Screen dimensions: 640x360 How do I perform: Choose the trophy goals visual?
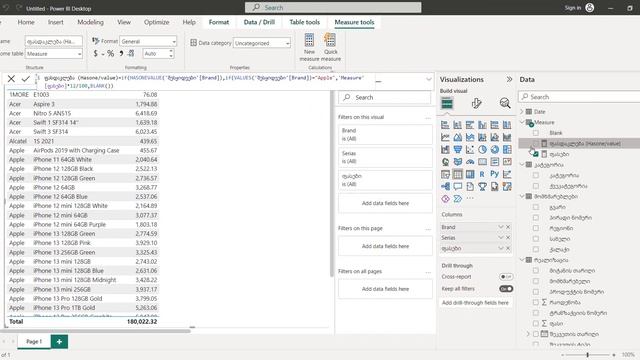coord(482,187)
